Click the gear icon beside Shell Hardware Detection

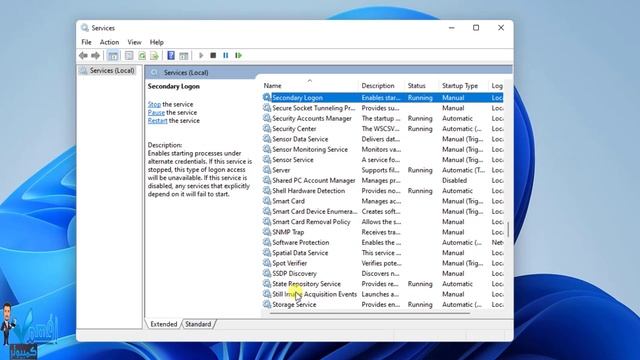tap(267, 191)
